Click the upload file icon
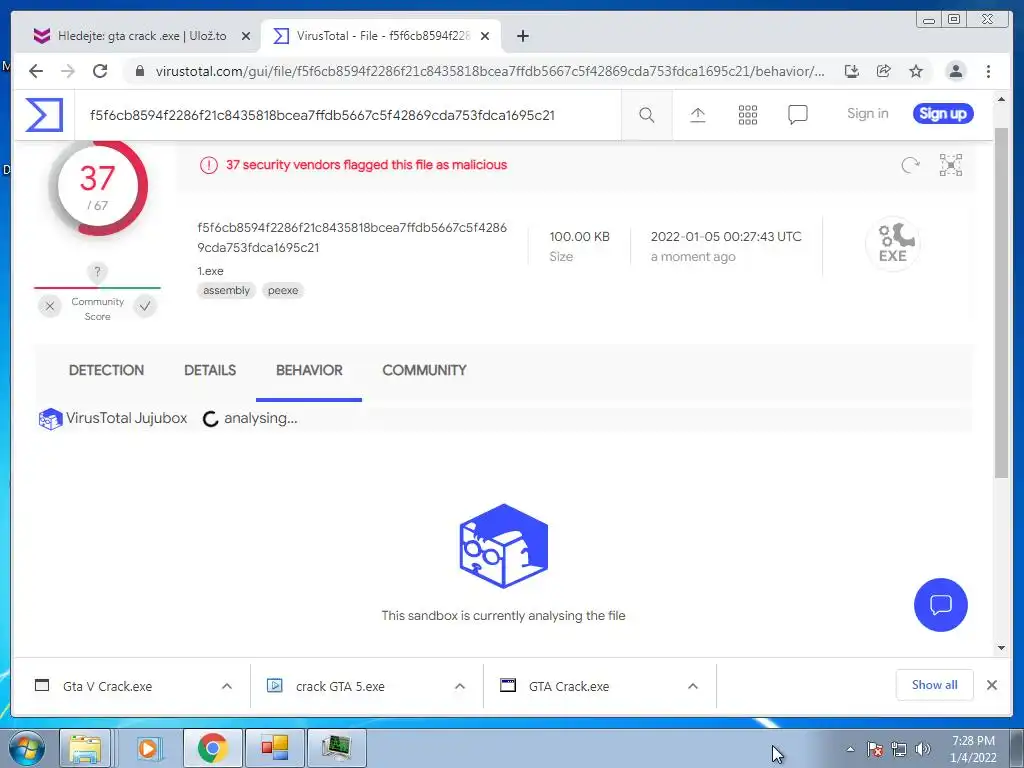Screen dimensions: 1024x768 (x=697, y=115)
